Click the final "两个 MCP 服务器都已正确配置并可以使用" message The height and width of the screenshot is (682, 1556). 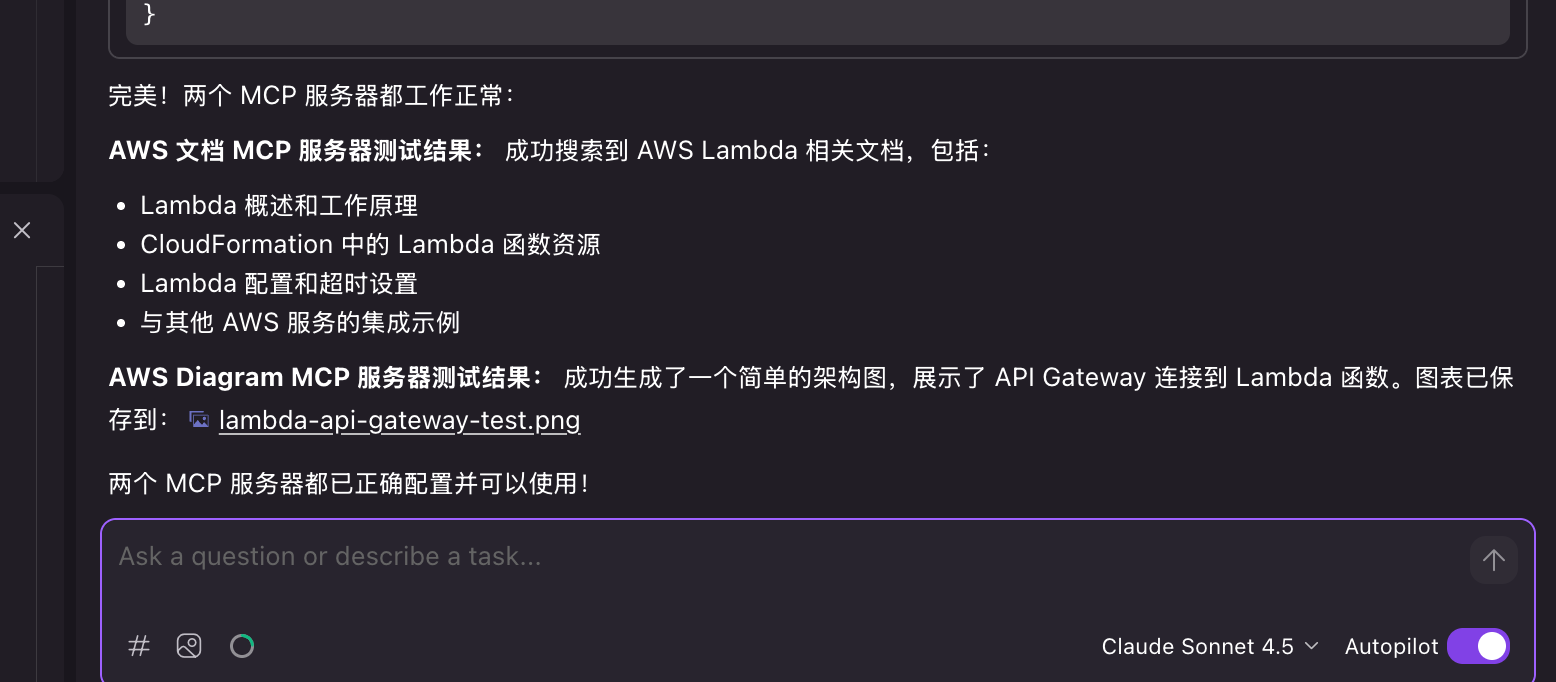pos(348,484)
